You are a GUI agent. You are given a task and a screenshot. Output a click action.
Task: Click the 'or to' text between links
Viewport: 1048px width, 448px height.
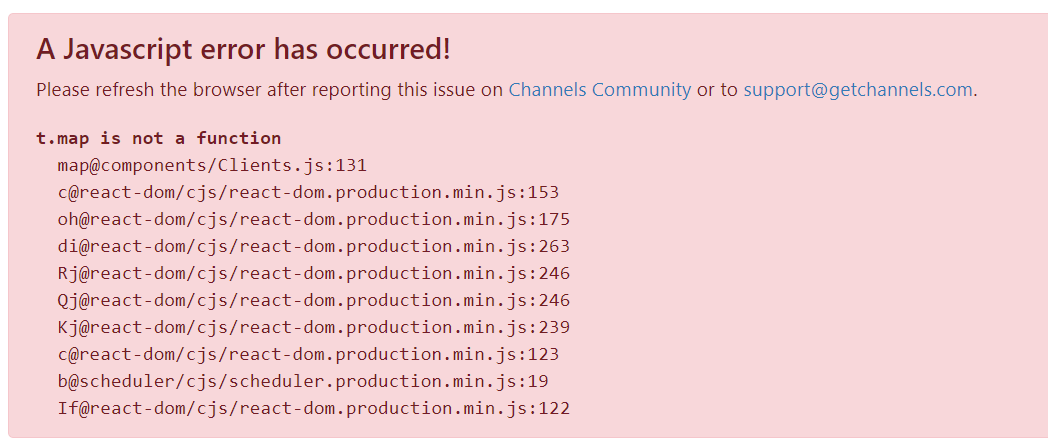716,90
